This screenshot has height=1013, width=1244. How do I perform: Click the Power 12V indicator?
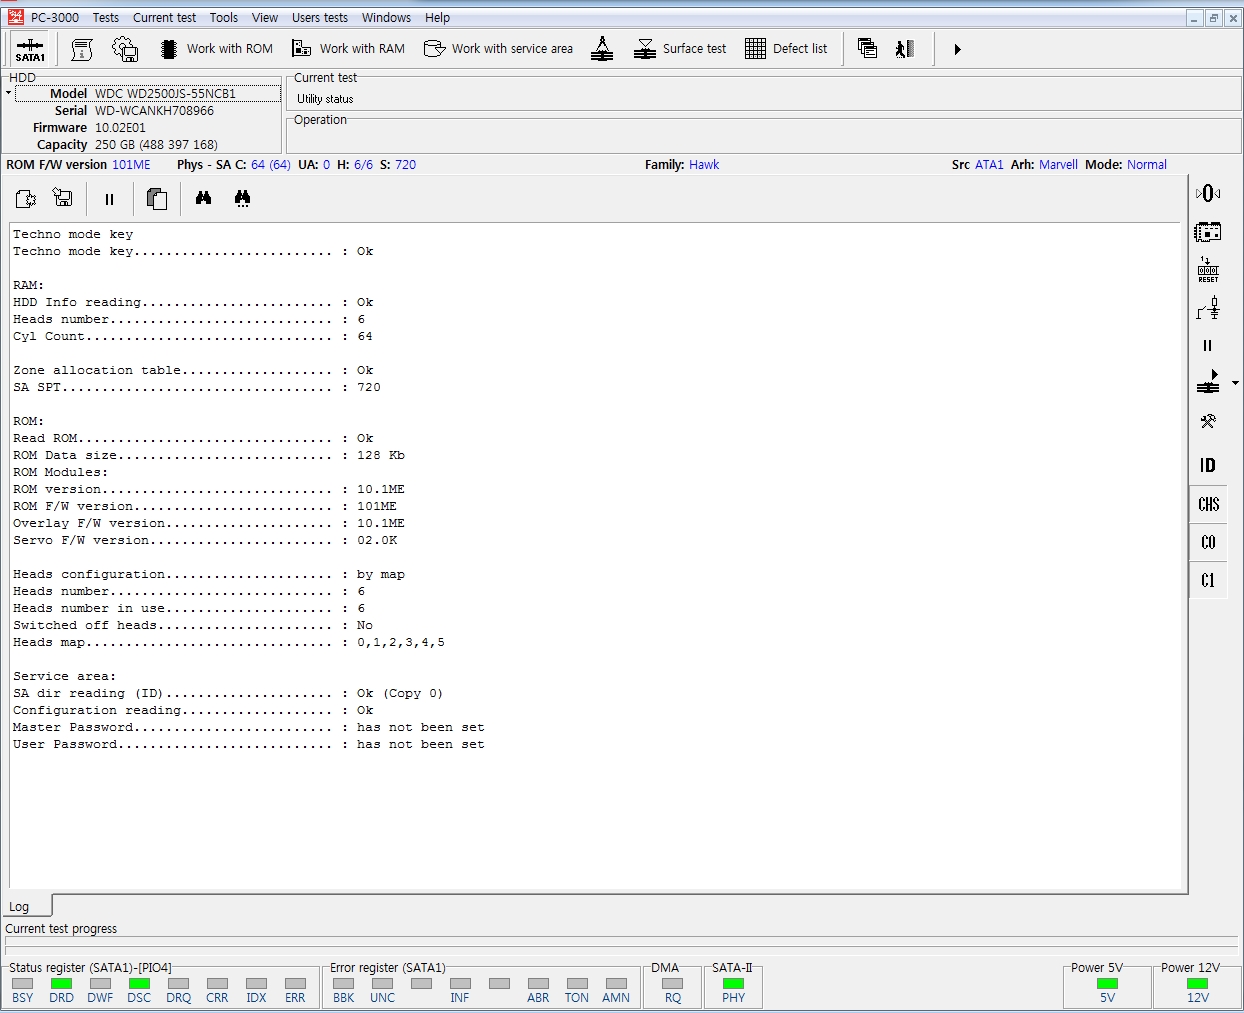tap(1198, 990)
